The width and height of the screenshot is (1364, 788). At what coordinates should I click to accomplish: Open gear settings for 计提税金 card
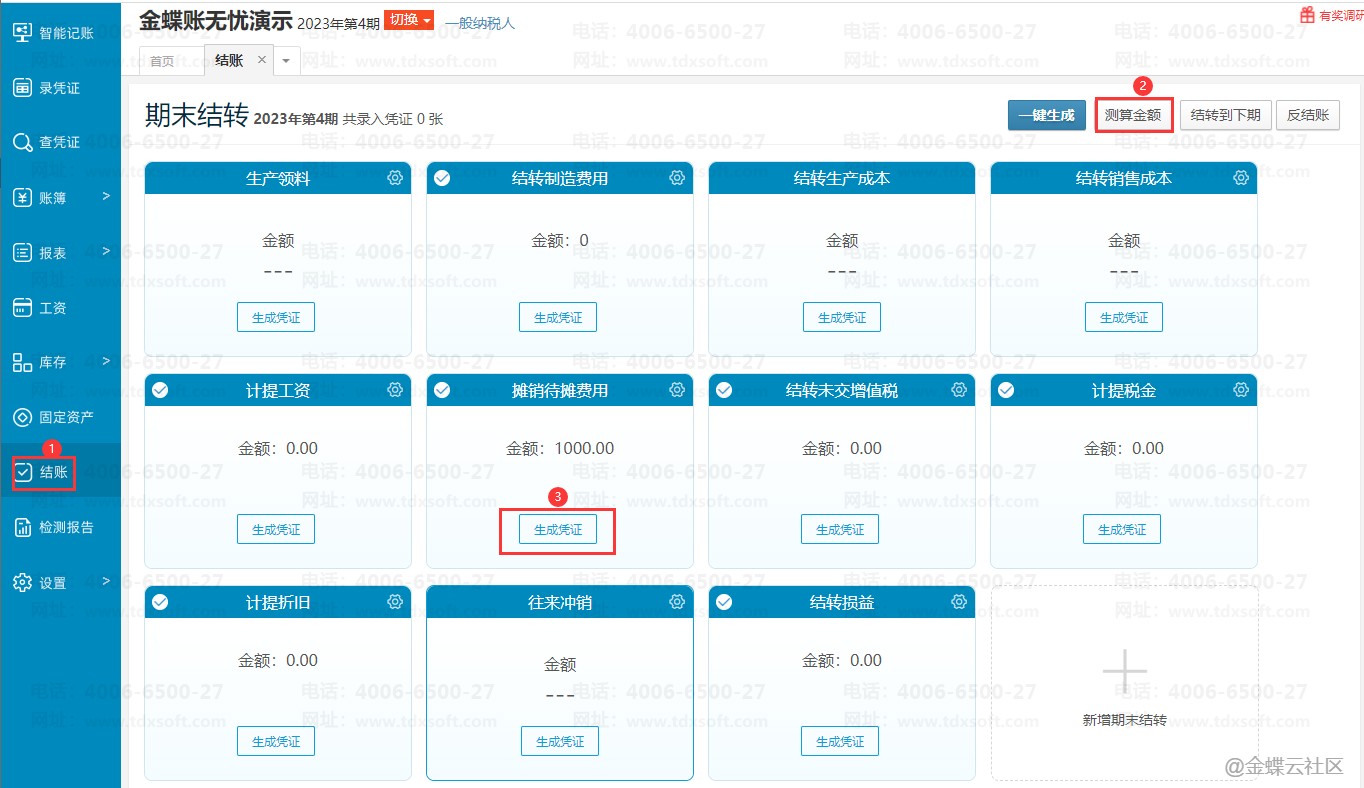1241,390
